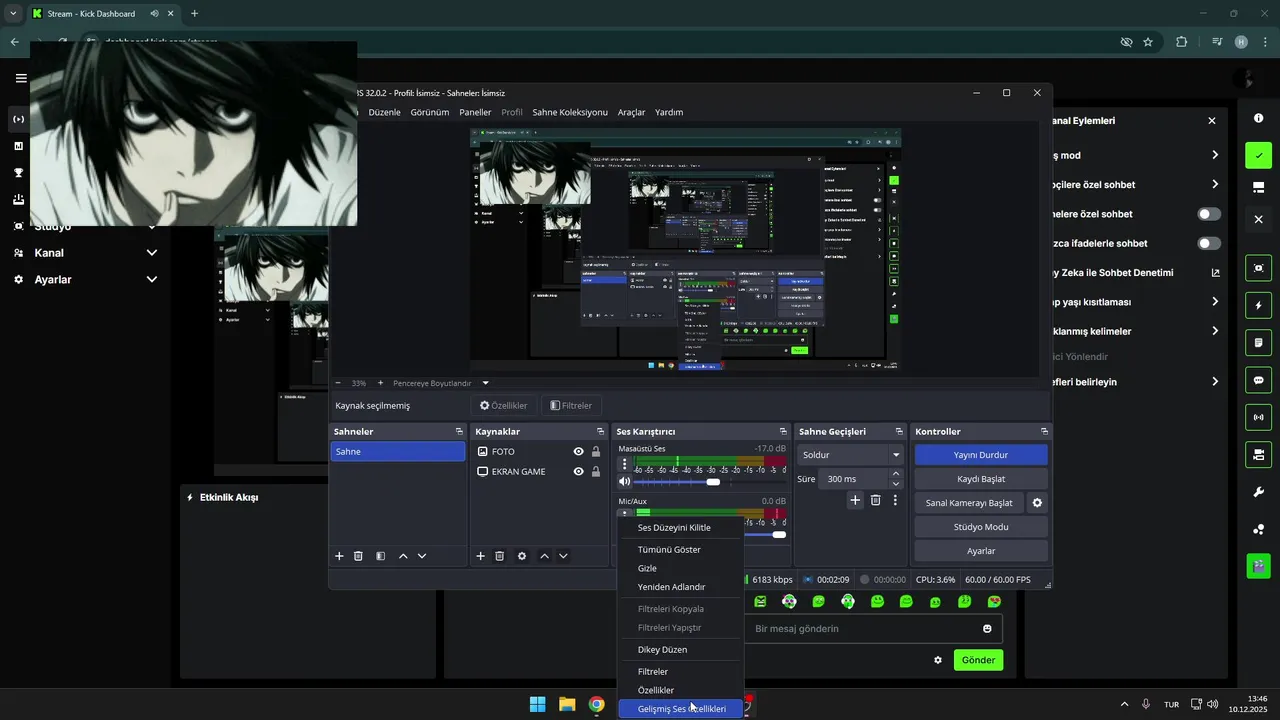This screenshot has width=1280, height=720.
Task: Select Sahne in scenes list
Action: (398, 452)
